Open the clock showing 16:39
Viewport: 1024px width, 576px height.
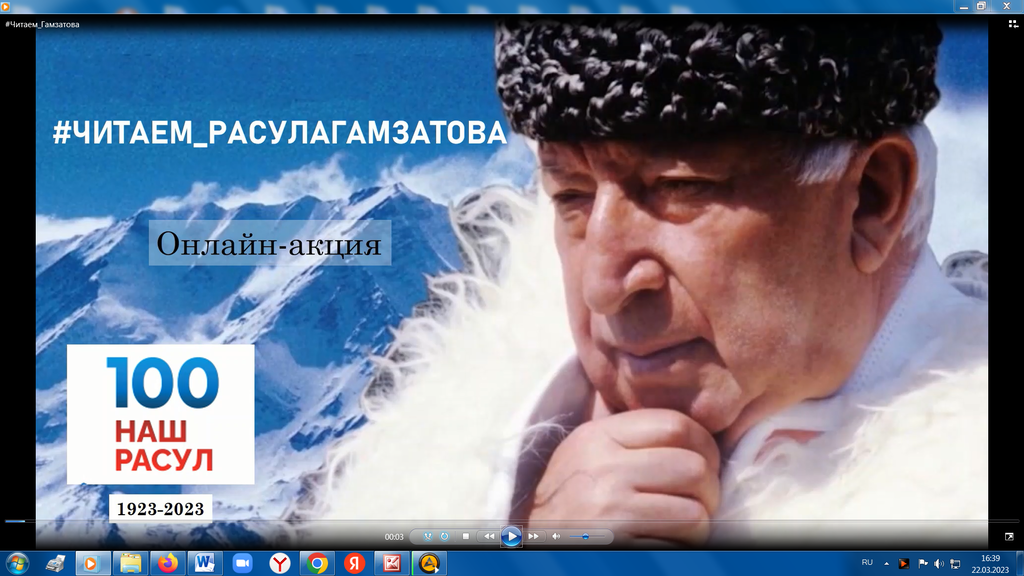(x=990, y=563)
